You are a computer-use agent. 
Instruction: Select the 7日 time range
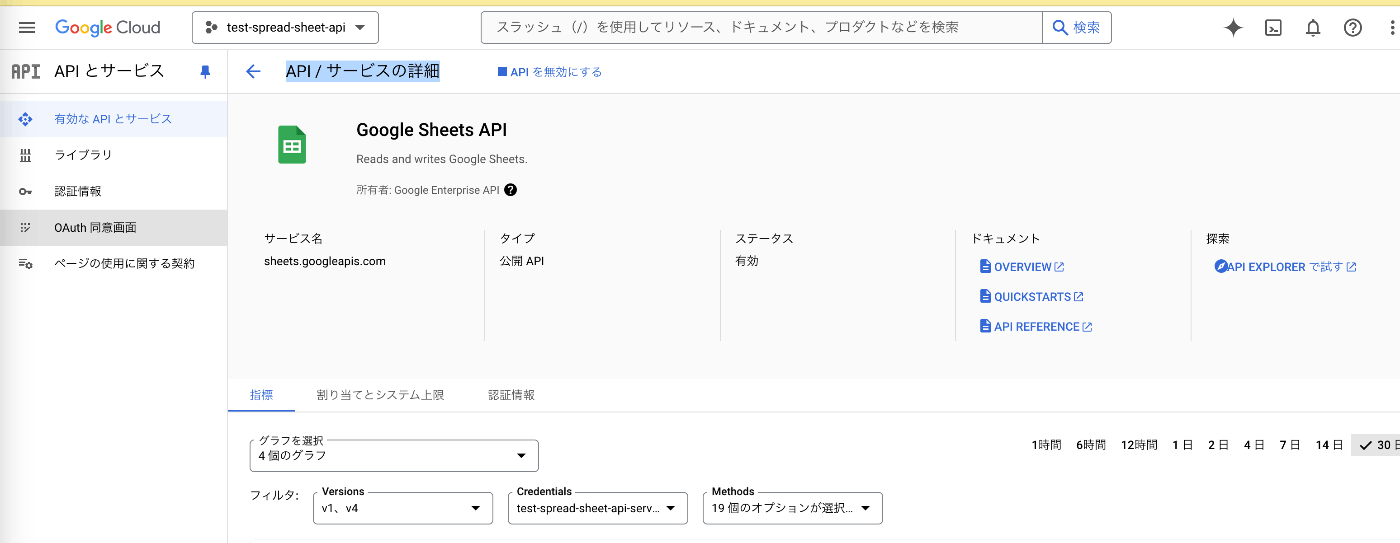point(1290,445)
